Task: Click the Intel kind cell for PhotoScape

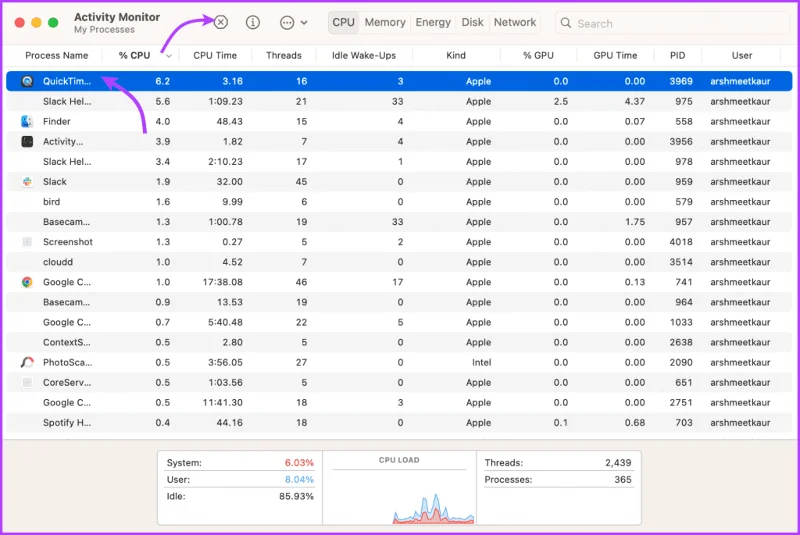Action: [481, 363]
